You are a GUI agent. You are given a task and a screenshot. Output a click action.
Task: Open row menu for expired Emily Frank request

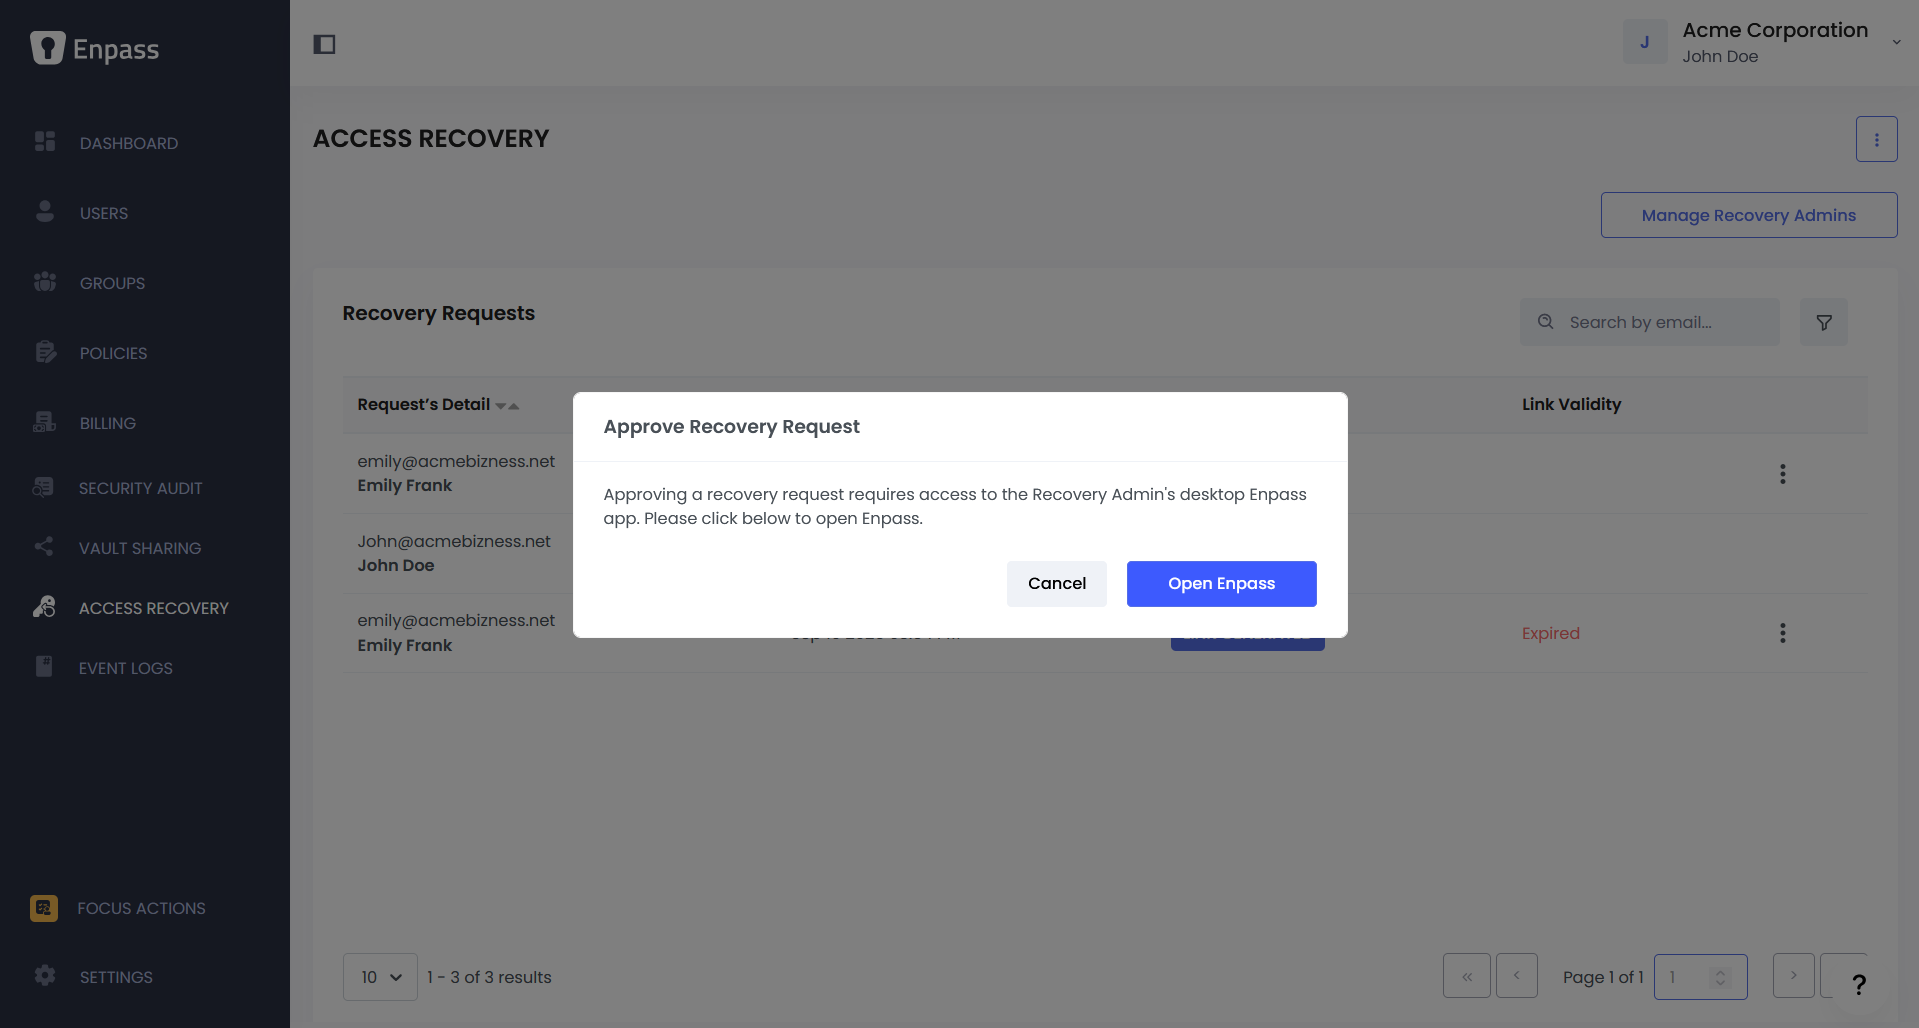pyautogui.click(x=1782, y=633)
